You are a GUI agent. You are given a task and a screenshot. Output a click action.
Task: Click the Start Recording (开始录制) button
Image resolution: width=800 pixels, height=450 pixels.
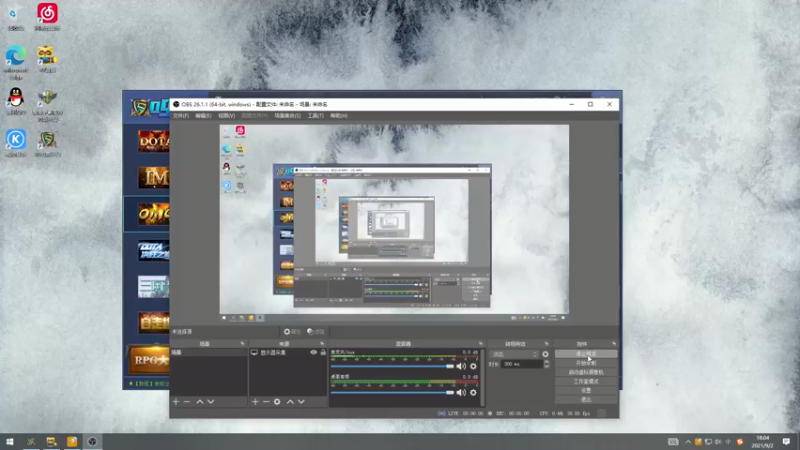coord(586,363)
